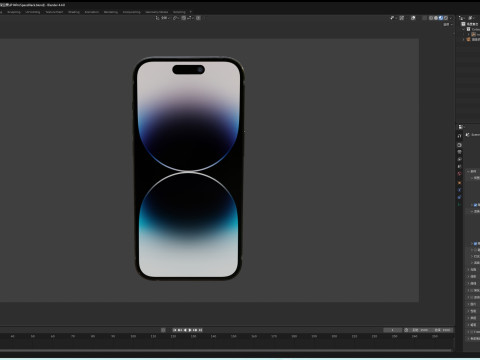Screen dimensions: 480x360
Task: Play the animation forward
Action: (x=190, y=330)
